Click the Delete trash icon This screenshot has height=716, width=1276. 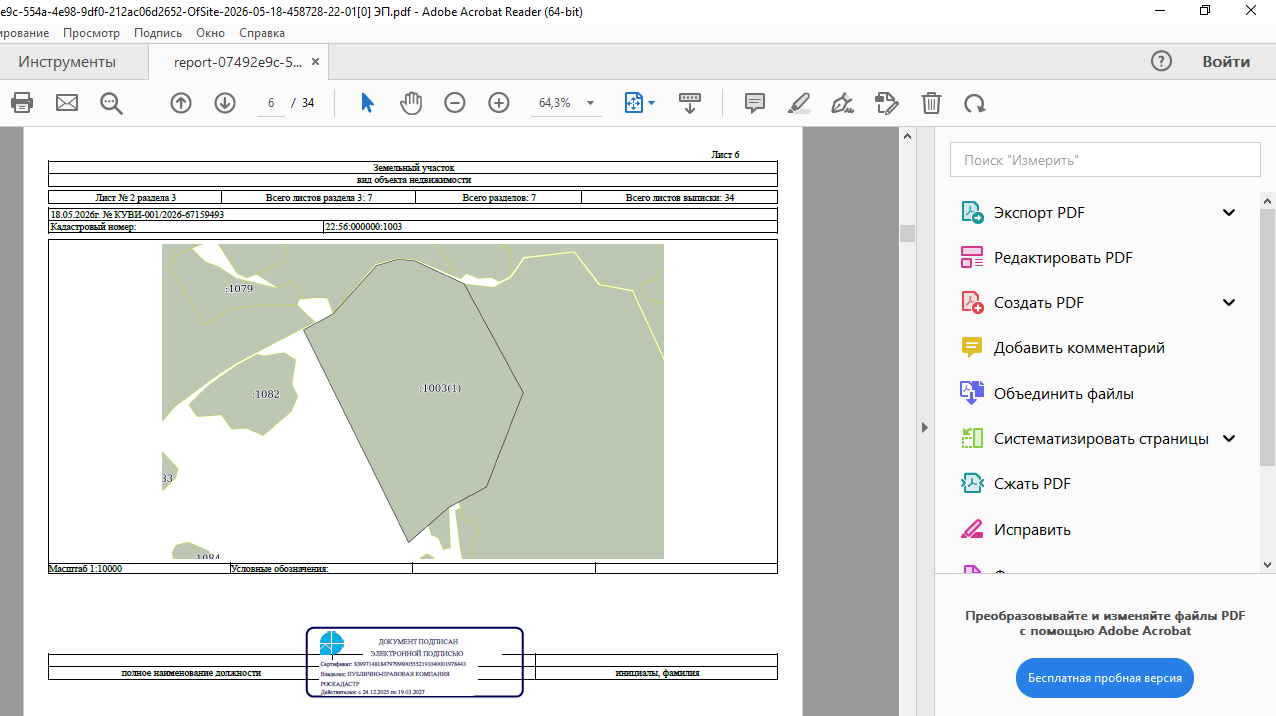pos(931,103)
